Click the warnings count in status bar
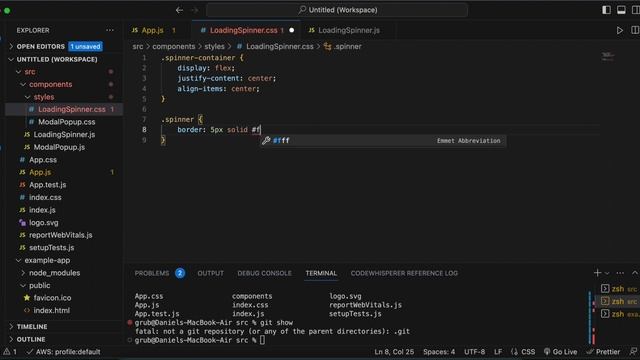The height and width of the screenshot is (360, 640). [x=10, y=352]
